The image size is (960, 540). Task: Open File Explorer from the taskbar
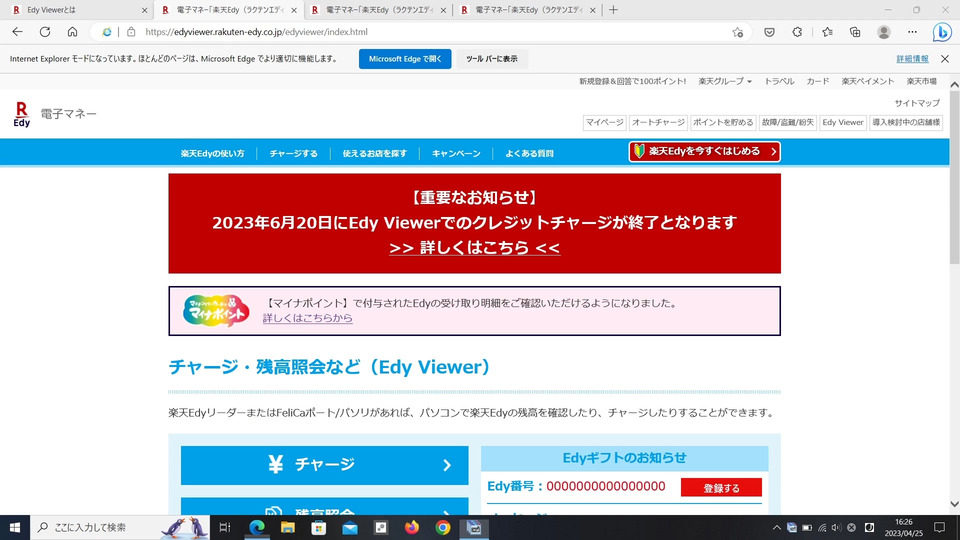[288, 527]
